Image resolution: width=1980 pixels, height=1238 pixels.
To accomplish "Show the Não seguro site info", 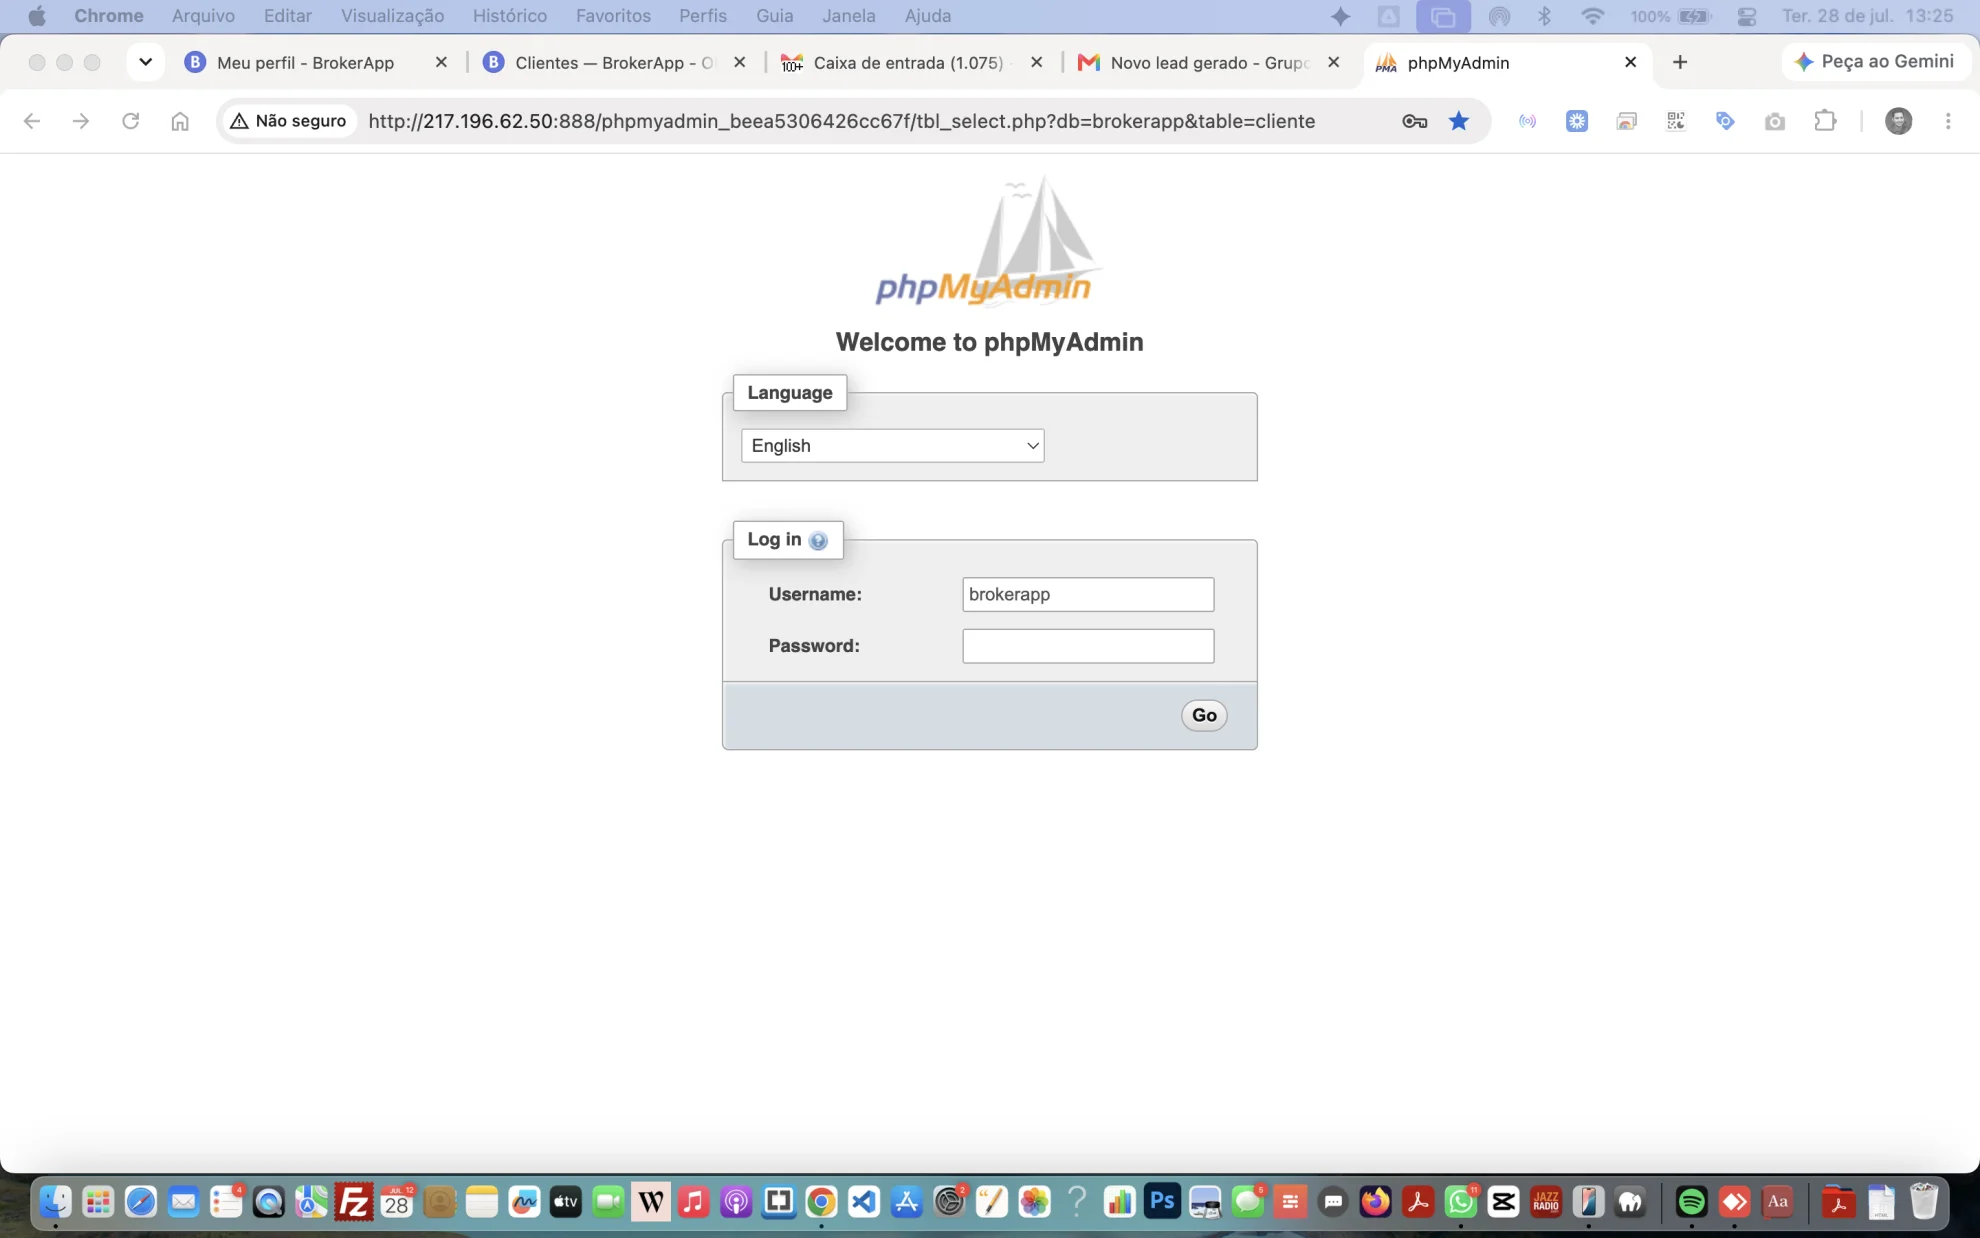I will point(288,121).
